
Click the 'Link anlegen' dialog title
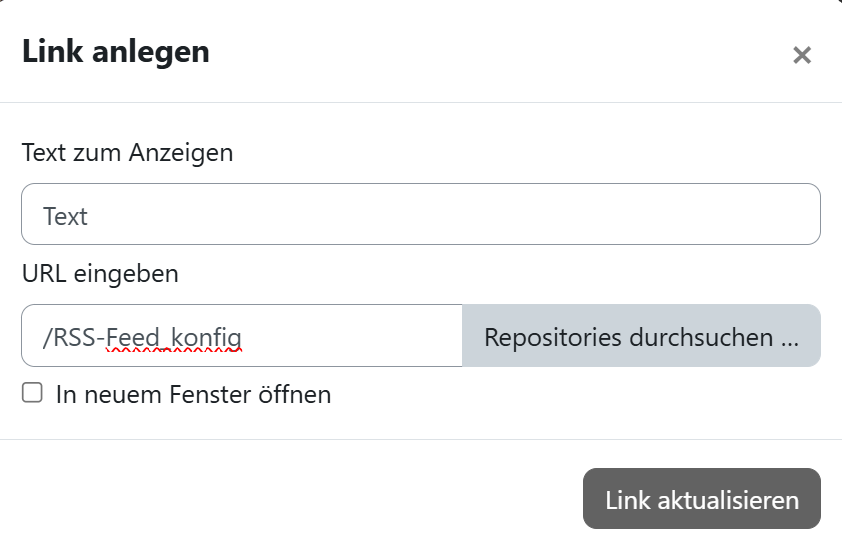click(x=116, y=52)
